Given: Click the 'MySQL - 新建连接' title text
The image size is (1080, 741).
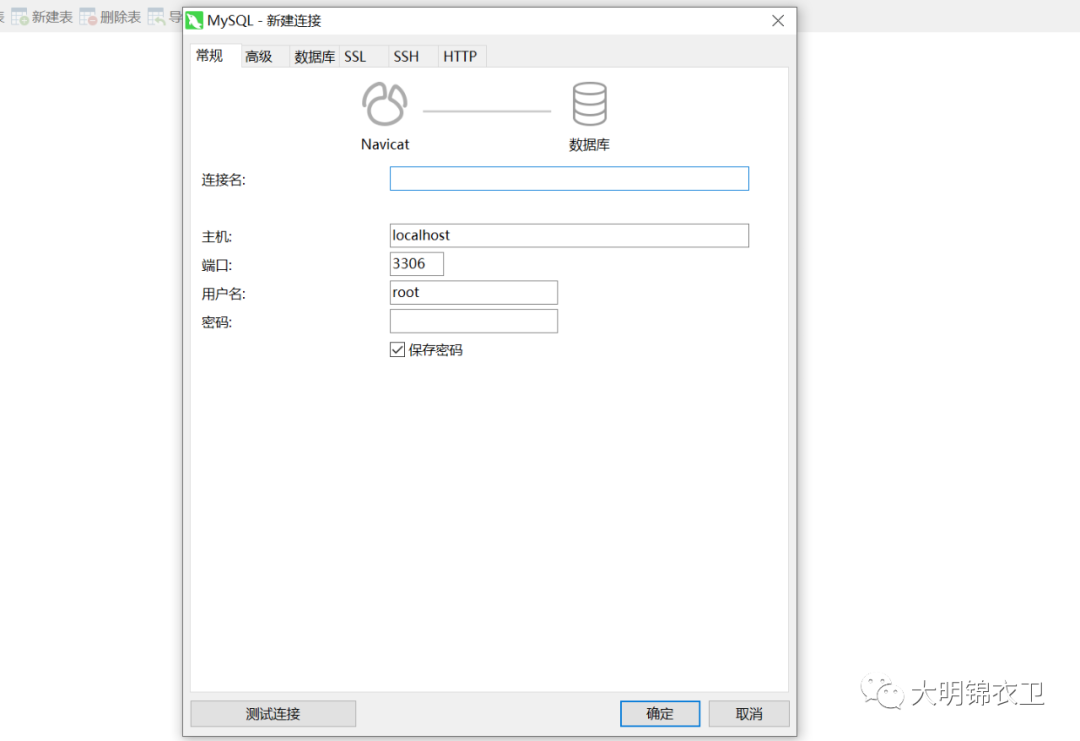Looking at the screenshot, I should click(264, 21).
